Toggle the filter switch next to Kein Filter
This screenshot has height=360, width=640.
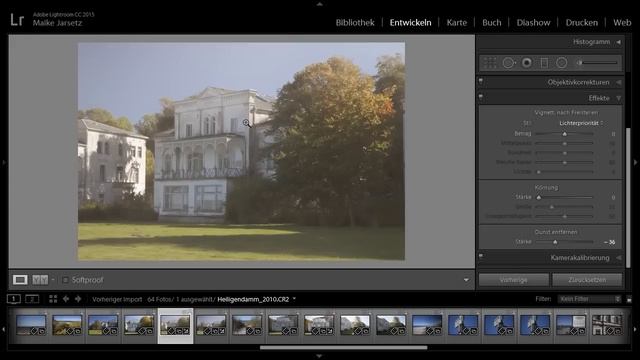(x=629, y=299)
